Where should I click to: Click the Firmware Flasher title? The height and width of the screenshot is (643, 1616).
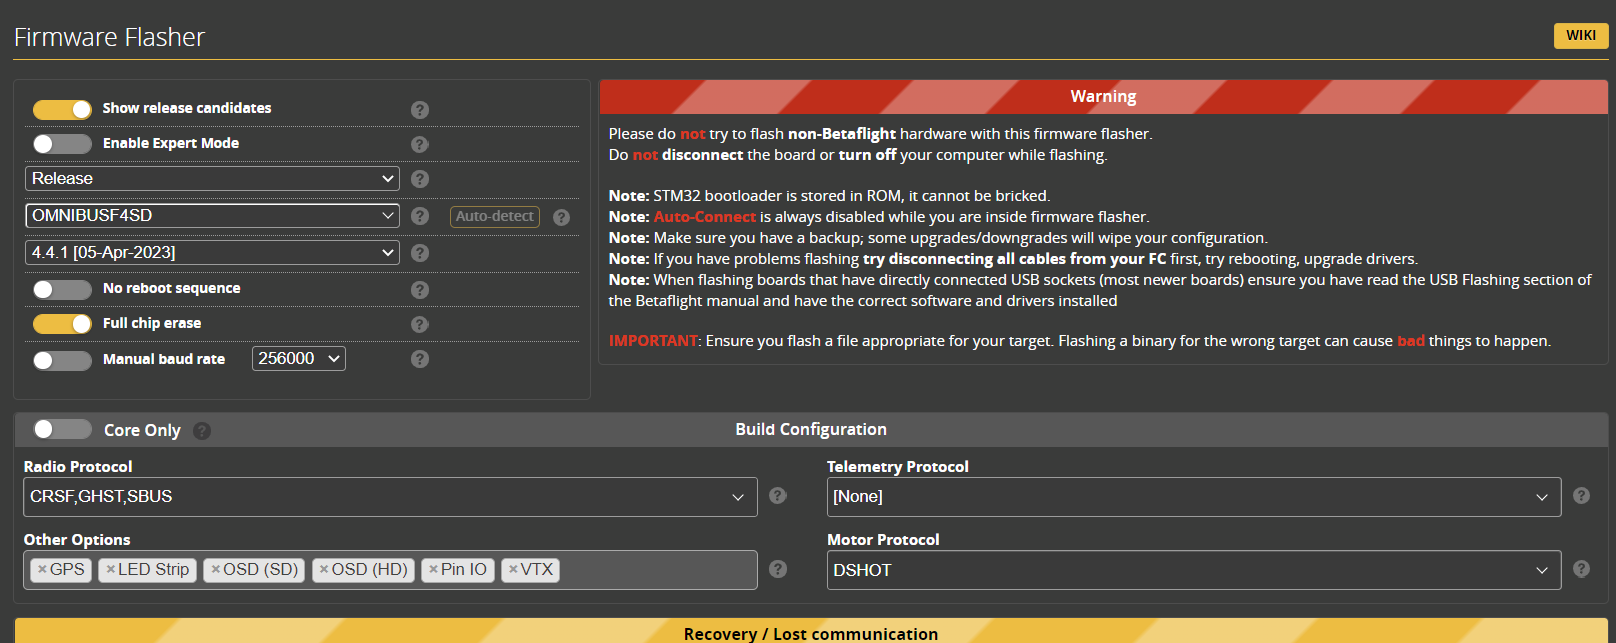tap(109, 38)
